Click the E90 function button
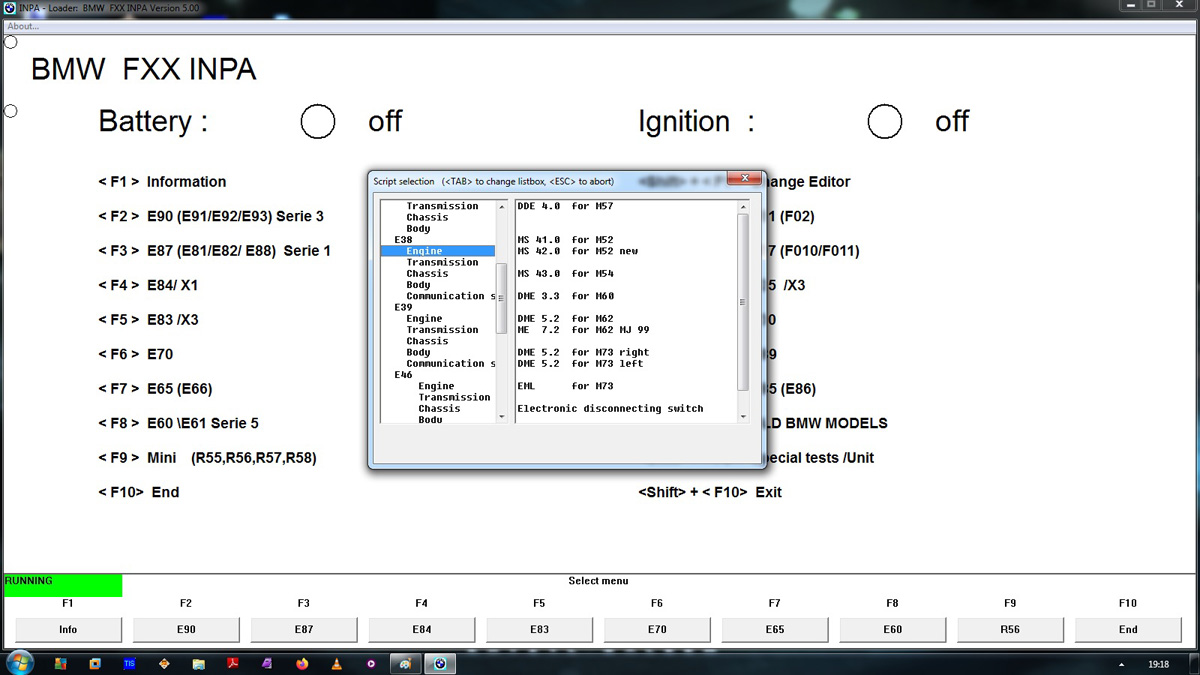This screenshot has height=675, width=1200. click(186, 629)
